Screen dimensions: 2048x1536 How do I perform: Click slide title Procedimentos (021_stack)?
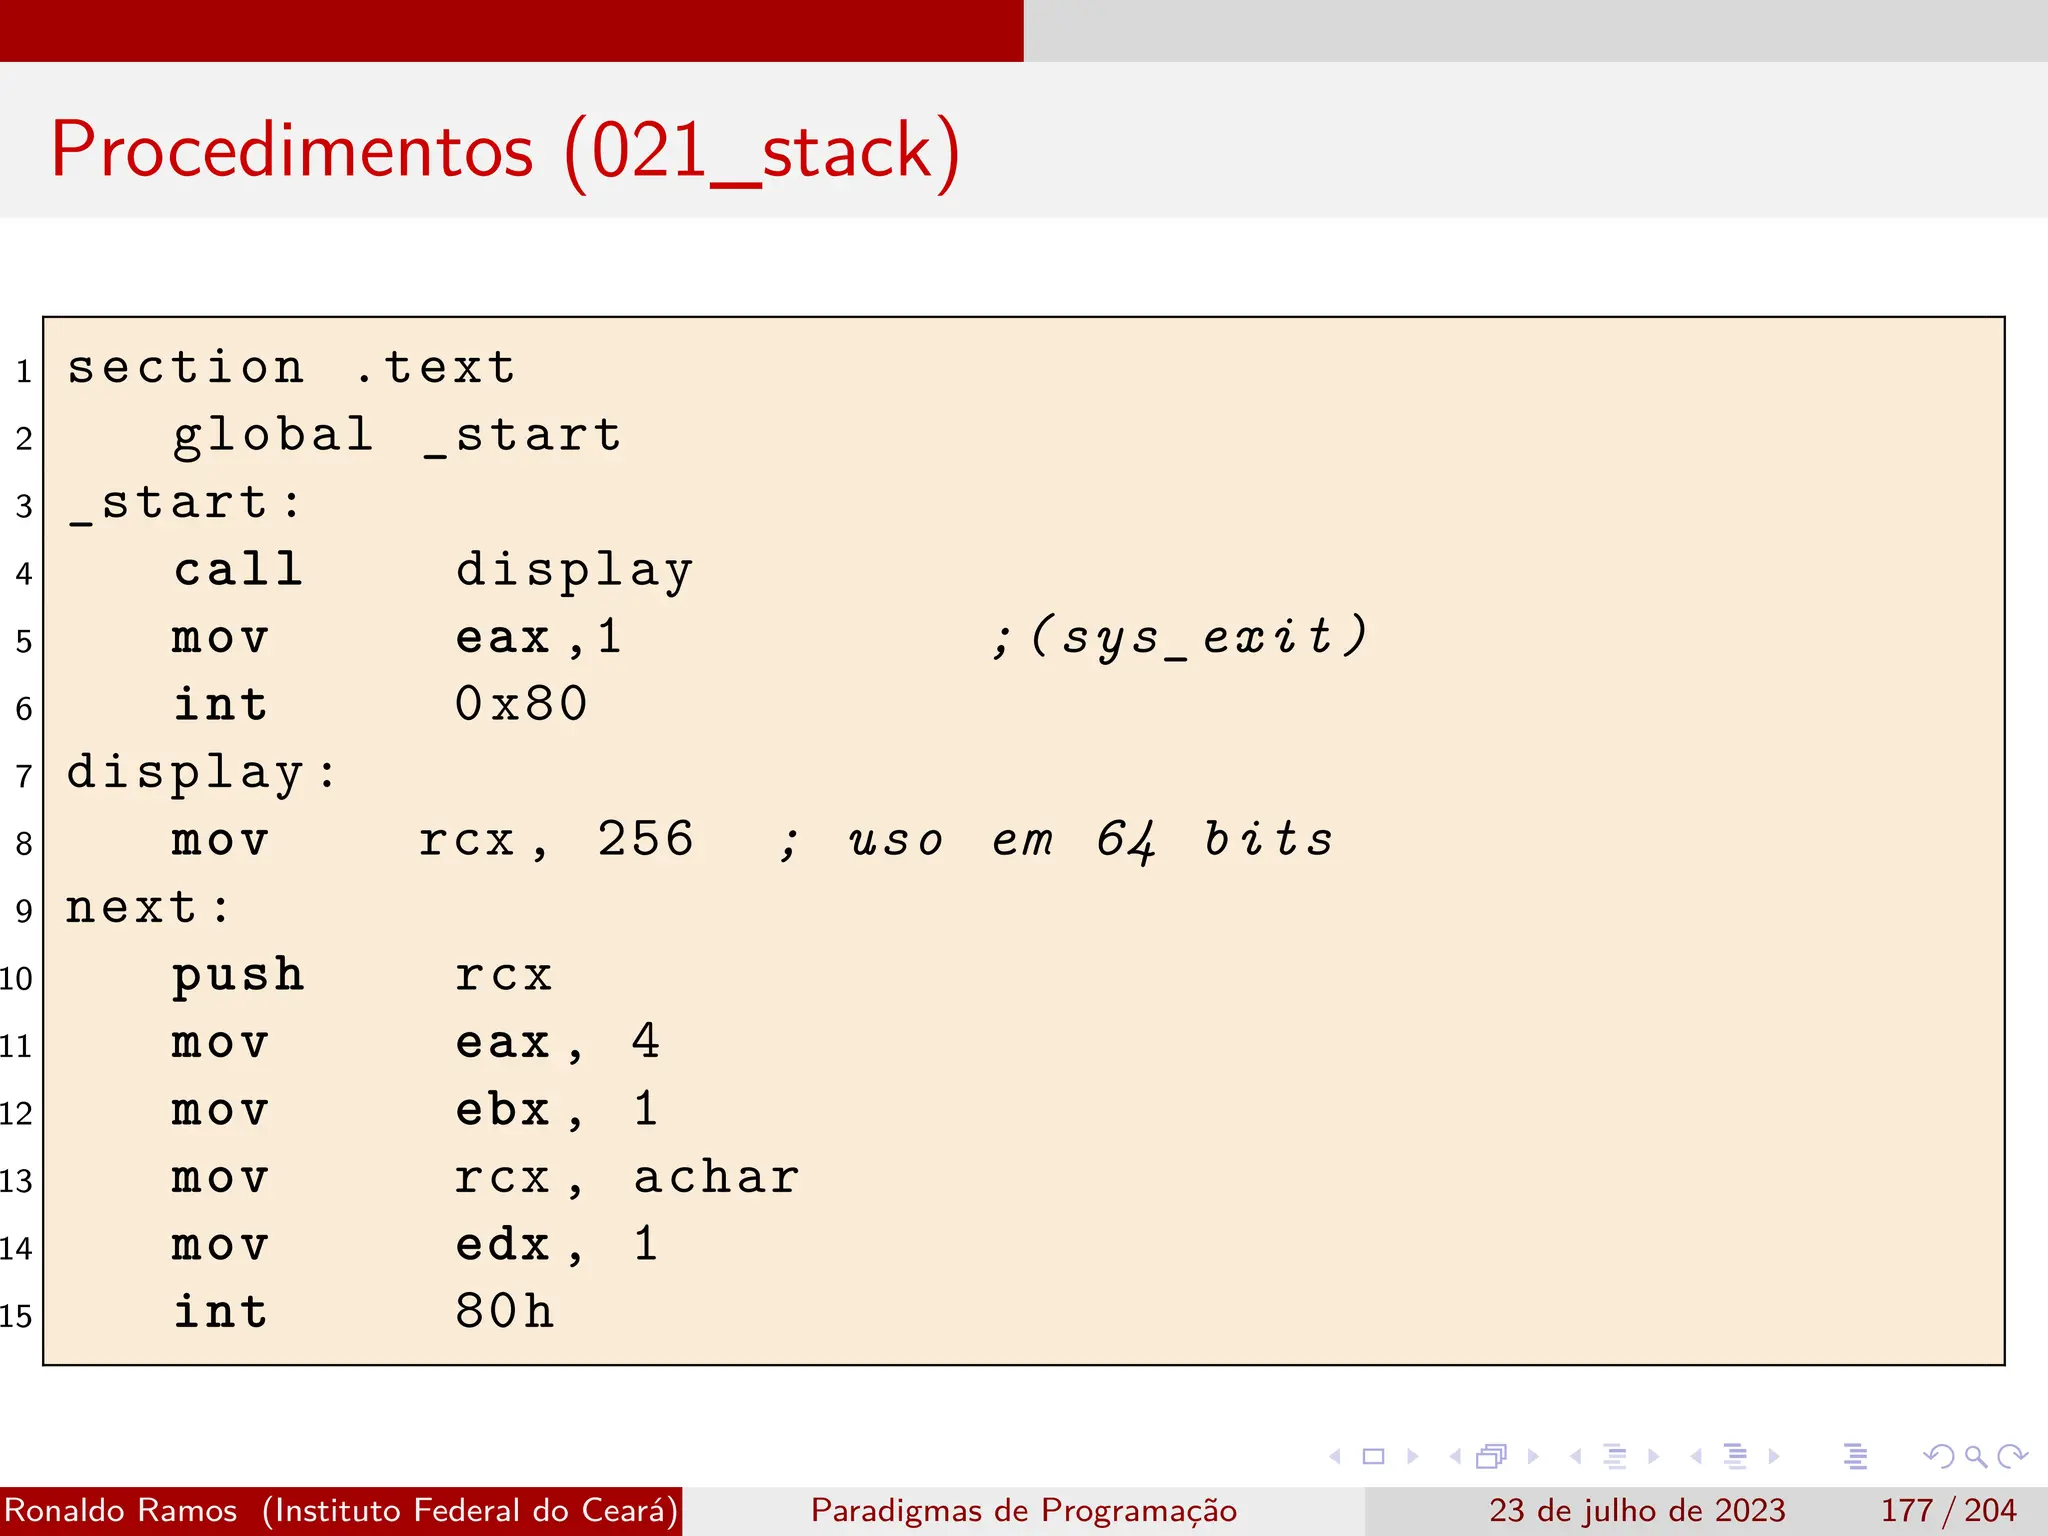(x=505, y=151)
